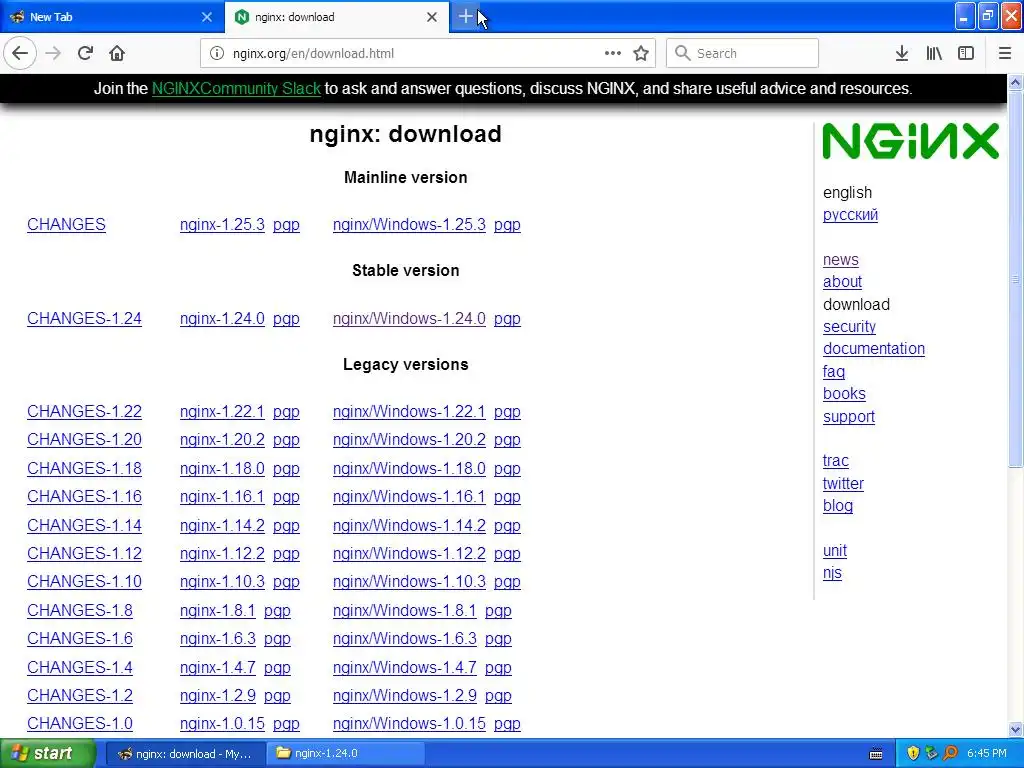
Task: Download nginx/Windows-1.0.15
Action: click(409, 724)
